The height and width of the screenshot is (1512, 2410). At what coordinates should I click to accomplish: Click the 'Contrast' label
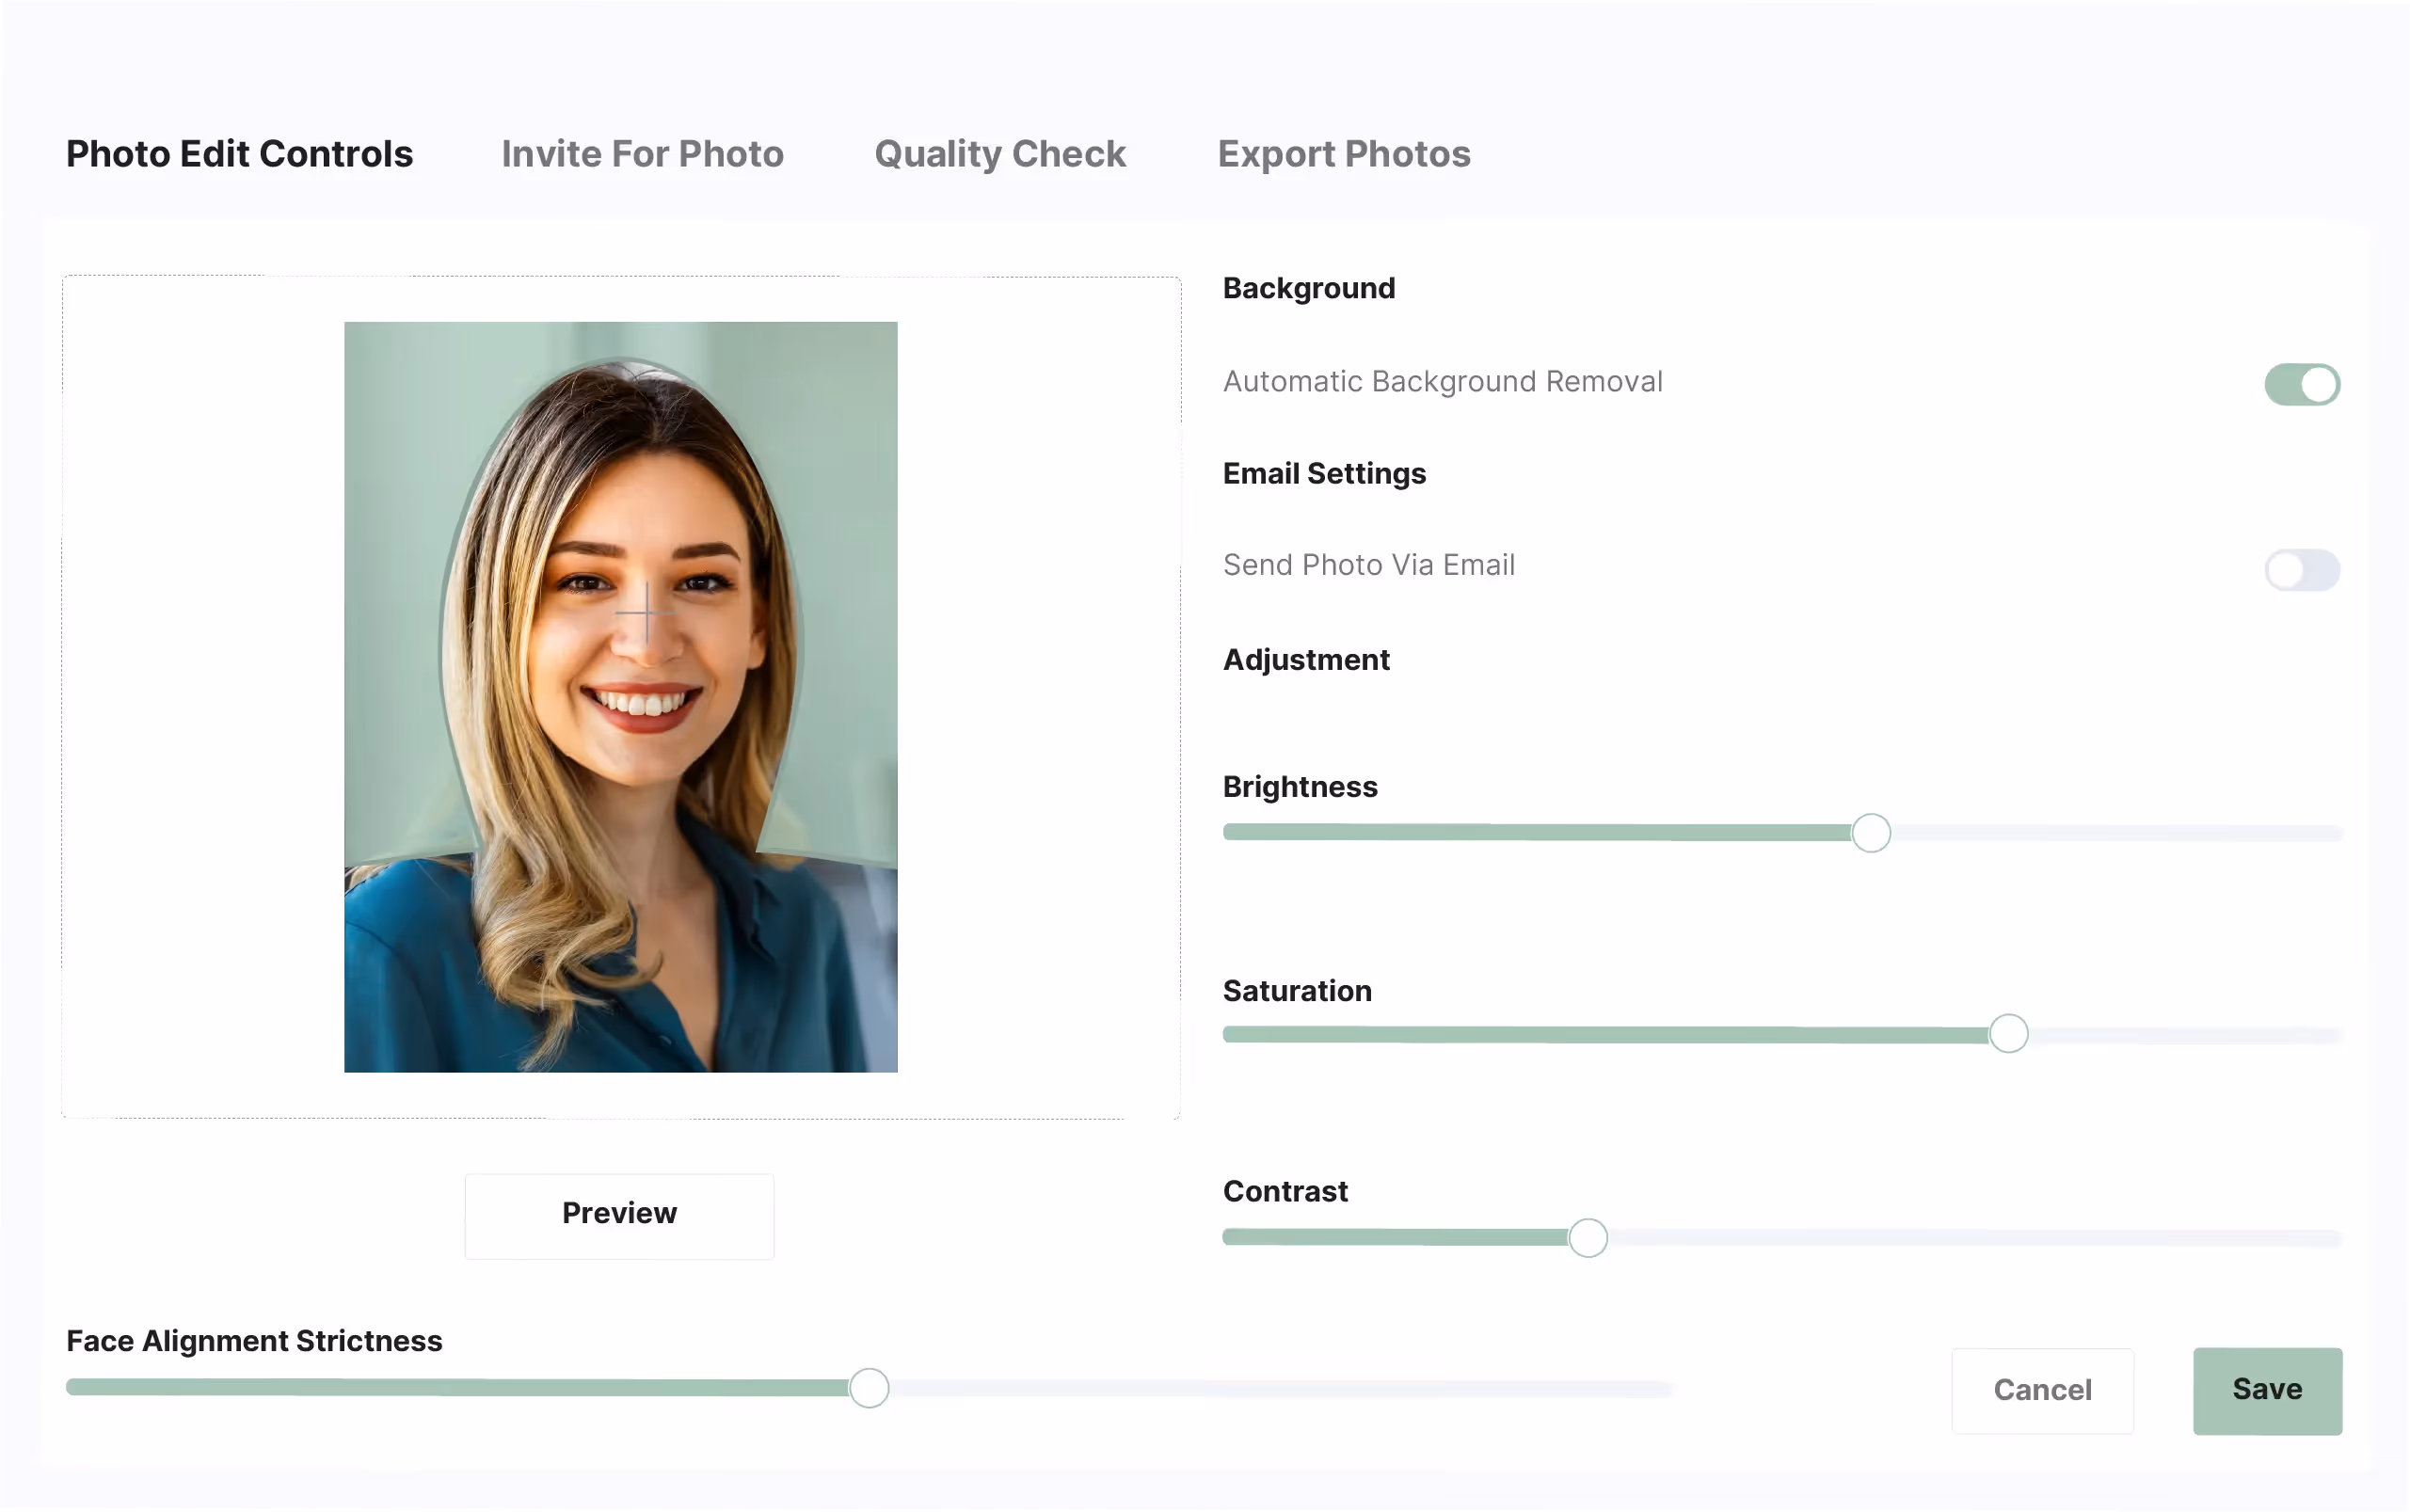[1285, 1192]
